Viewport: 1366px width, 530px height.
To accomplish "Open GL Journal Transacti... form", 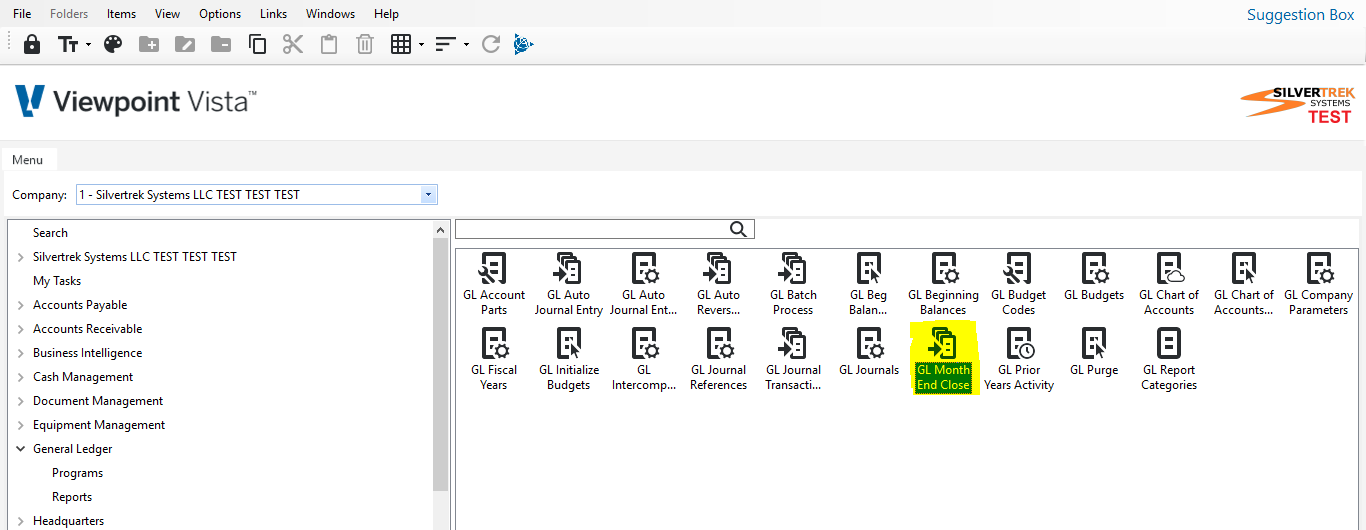I will [x=793, y=359].
